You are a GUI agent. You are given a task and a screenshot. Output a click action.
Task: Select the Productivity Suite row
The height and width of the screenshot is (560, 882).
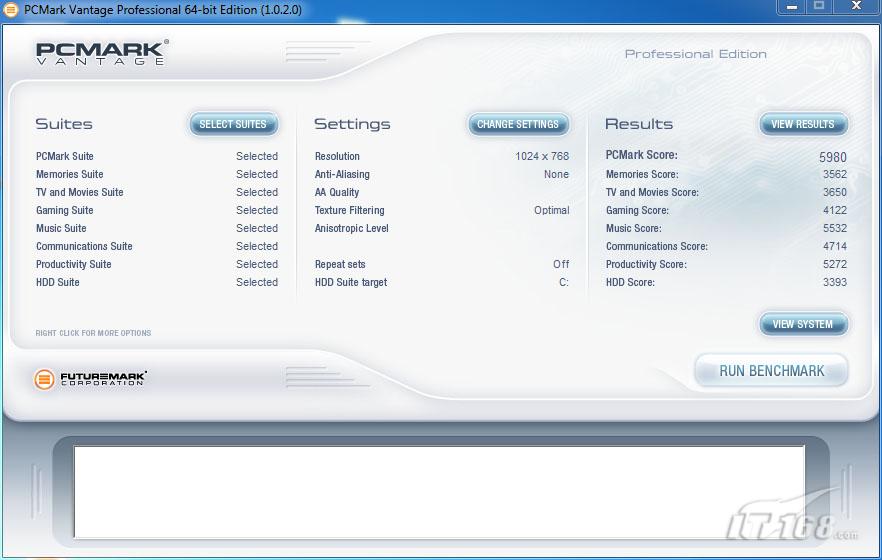(x=157, y=264)
